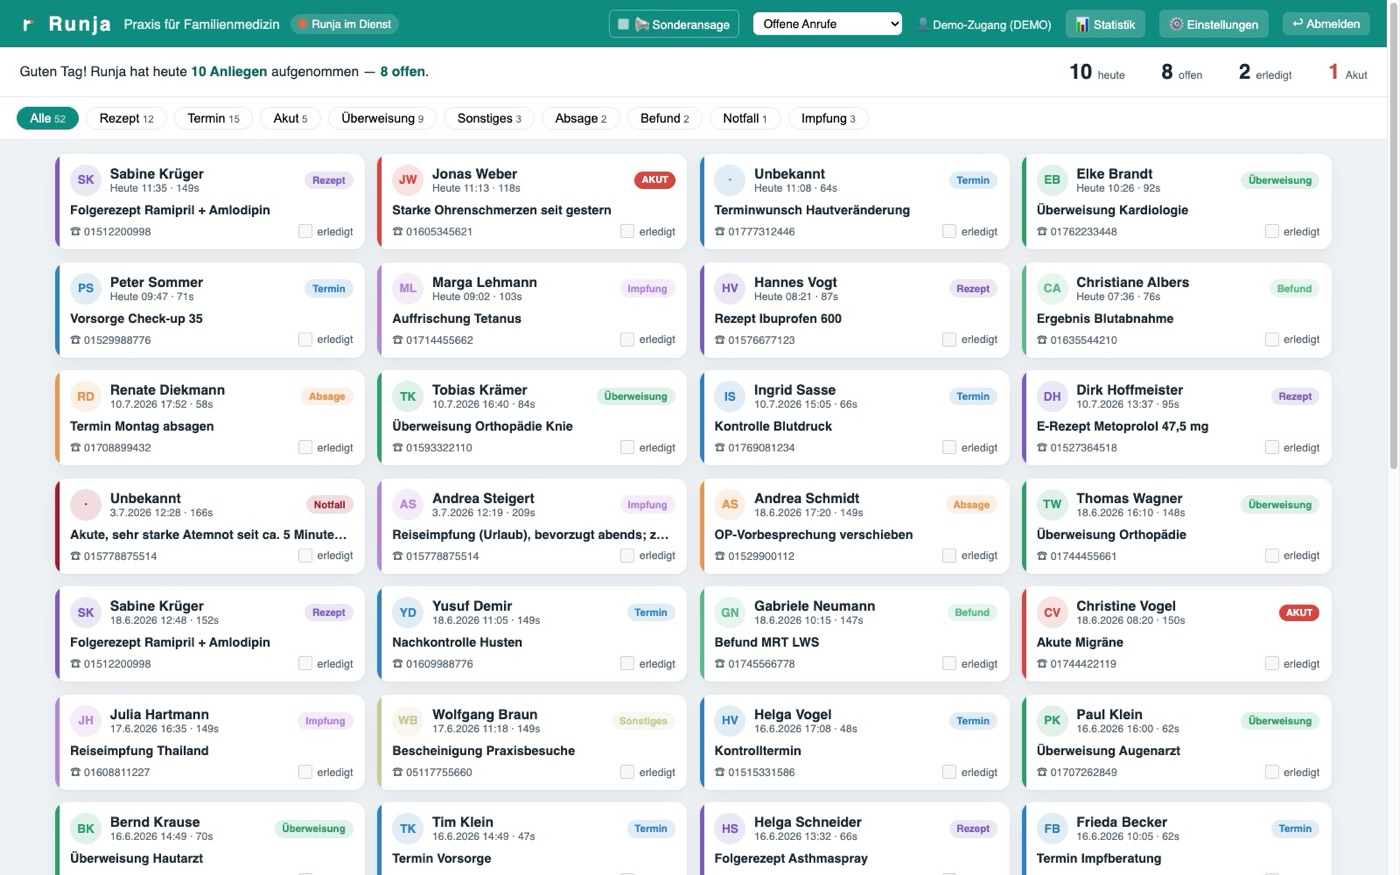
Task: Click "E-Rezept Metoprolol 47,5 mg" subject
Action: [1122, 426]
